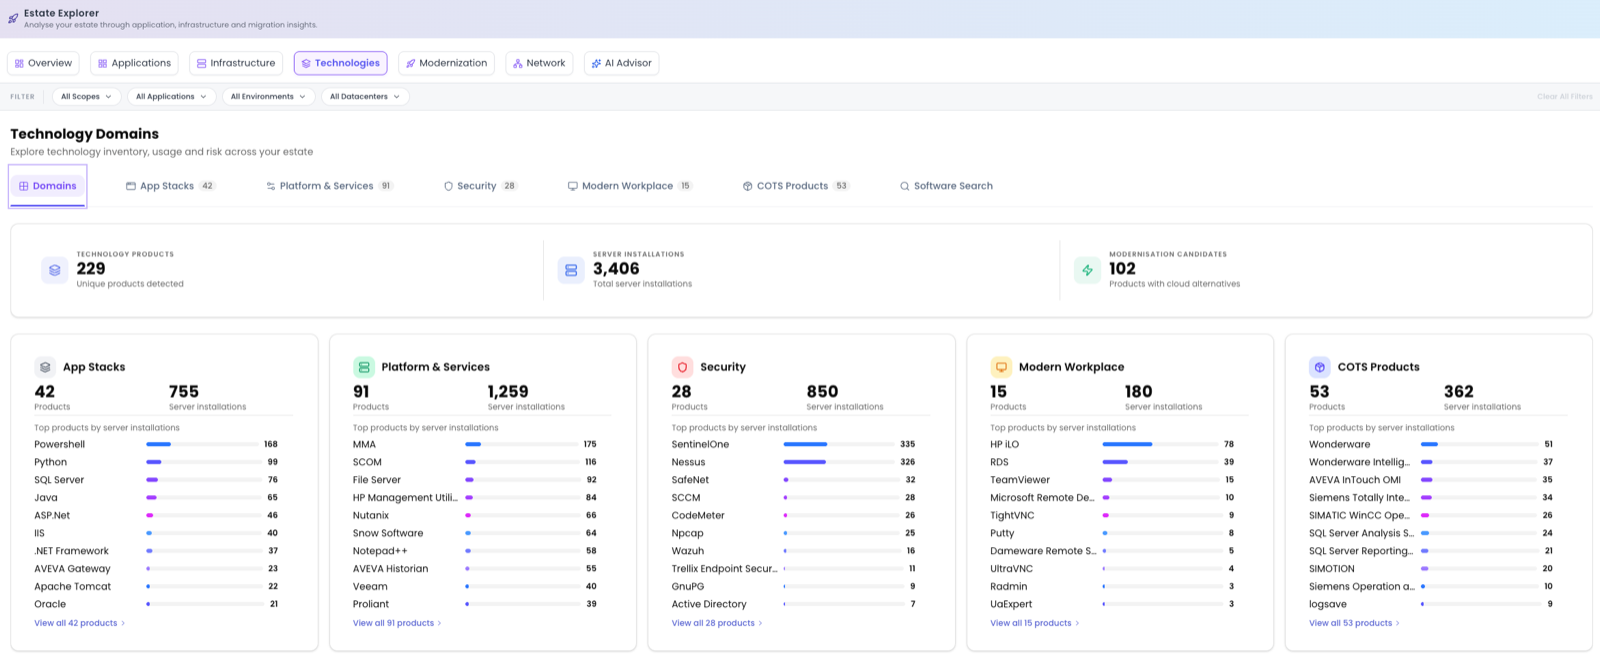Click the logsave product row
This screenshot has height=656, width=1600.
tap(1431, 604)
